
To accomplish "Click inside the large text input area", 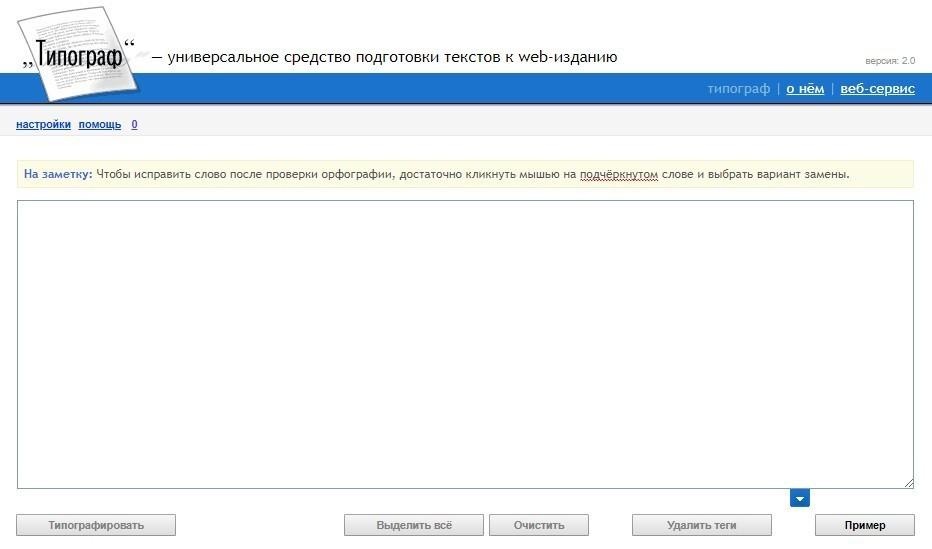I will tap(465, 344).
